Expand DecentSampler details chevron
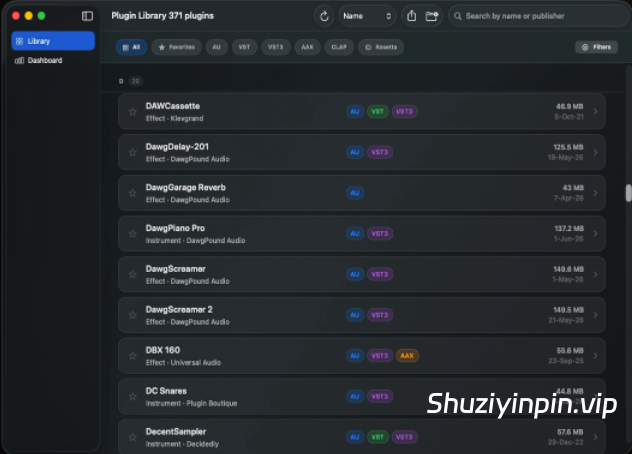 tap(595, 437)
